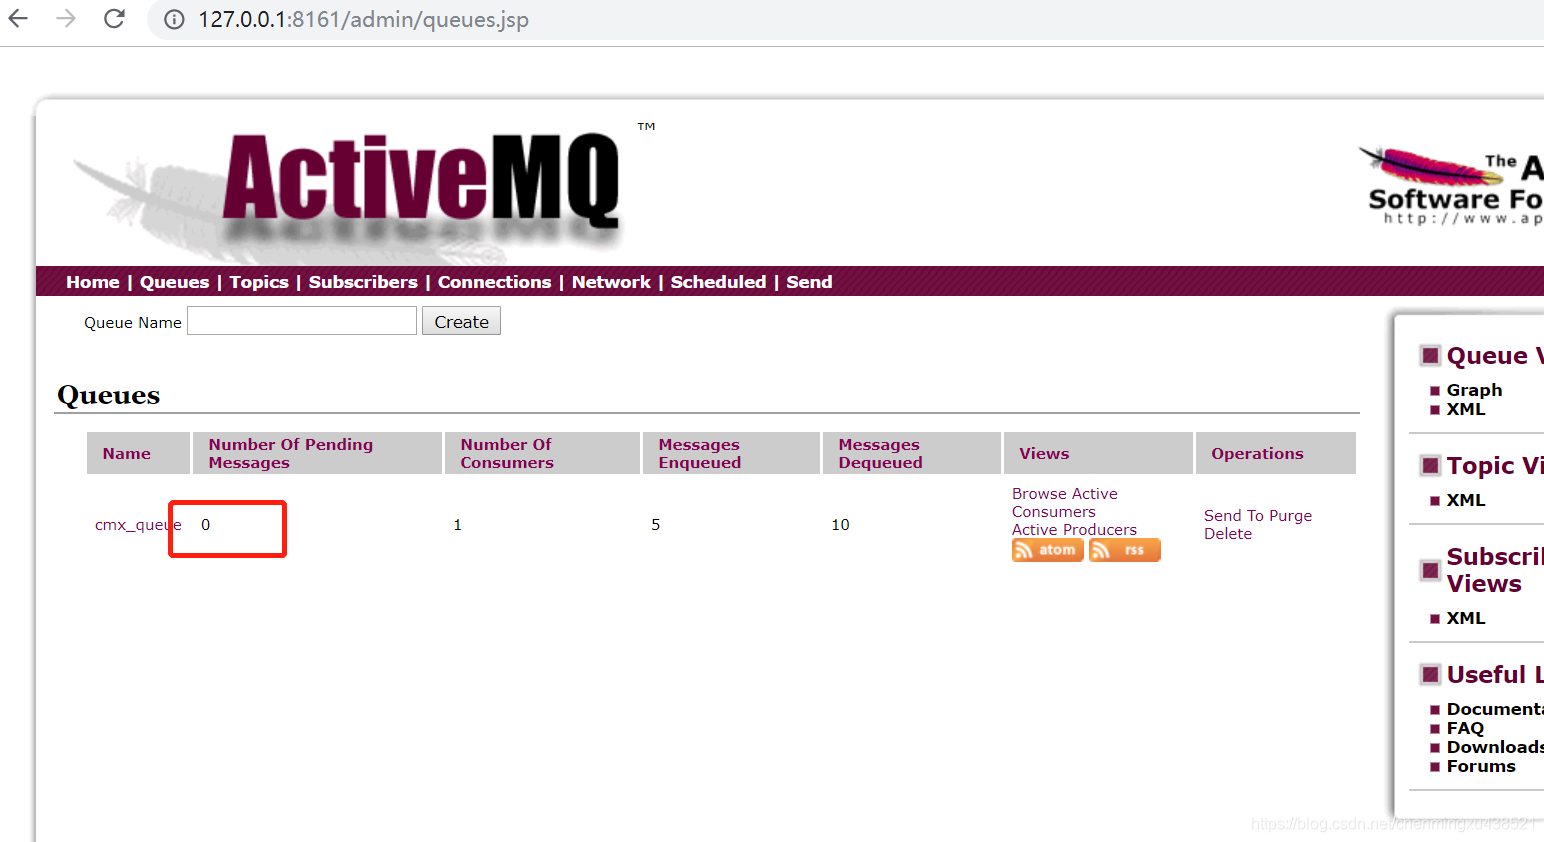Click the browser back arrow

pyautogui.click(x=18, y=19)
